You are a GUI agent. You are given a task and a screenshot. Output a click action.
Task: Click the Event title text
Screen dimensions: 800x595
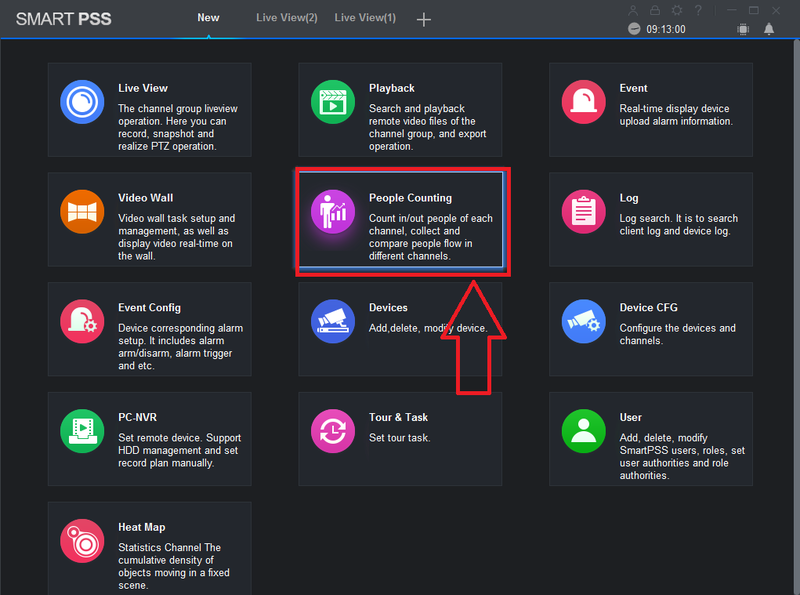coord(633,88)
